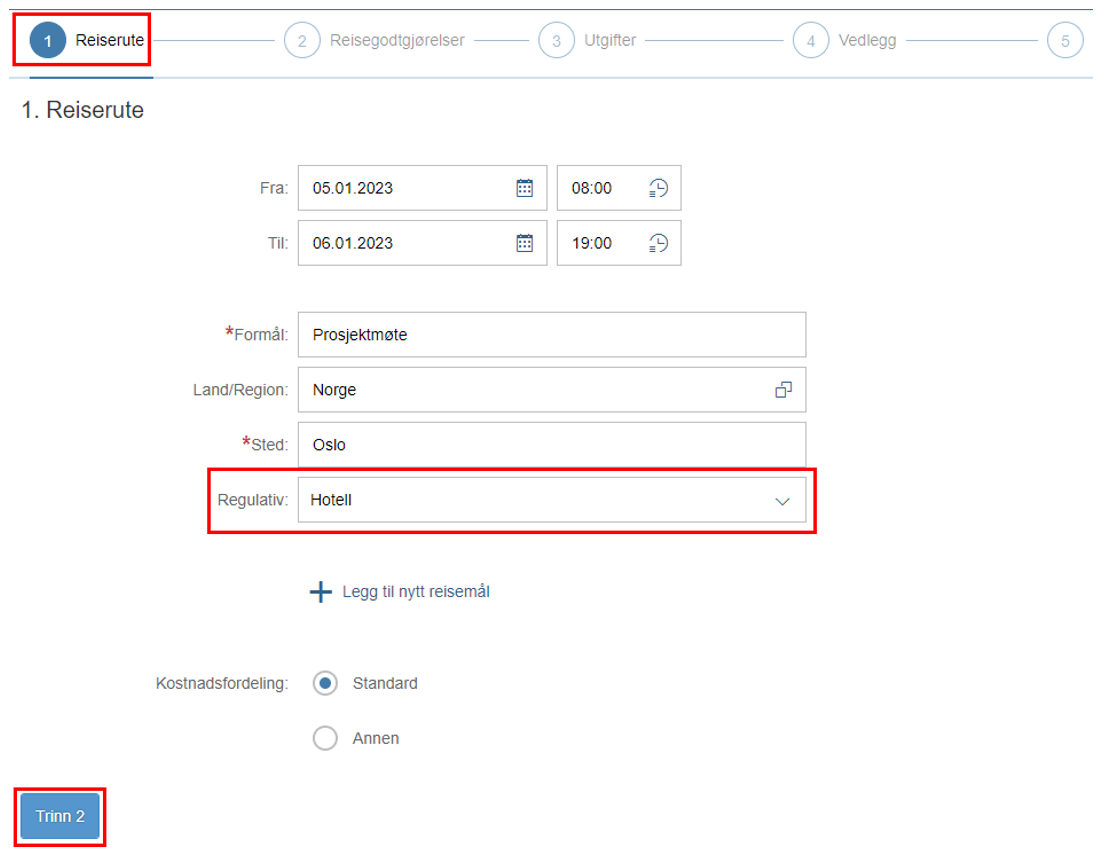1104x862 pixels.
Task: Open the time picker for 19:00
Action: (x=658, y=243)
